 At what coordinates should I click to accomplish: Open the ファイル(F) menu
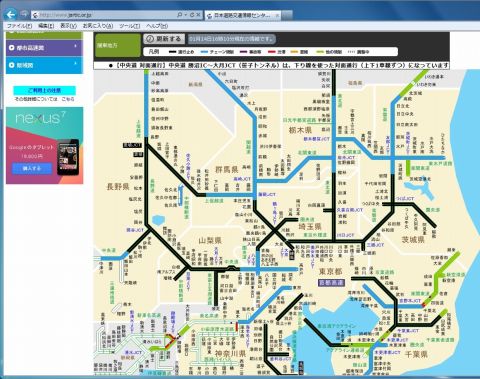pyautogui.click(x=19, y=26)
